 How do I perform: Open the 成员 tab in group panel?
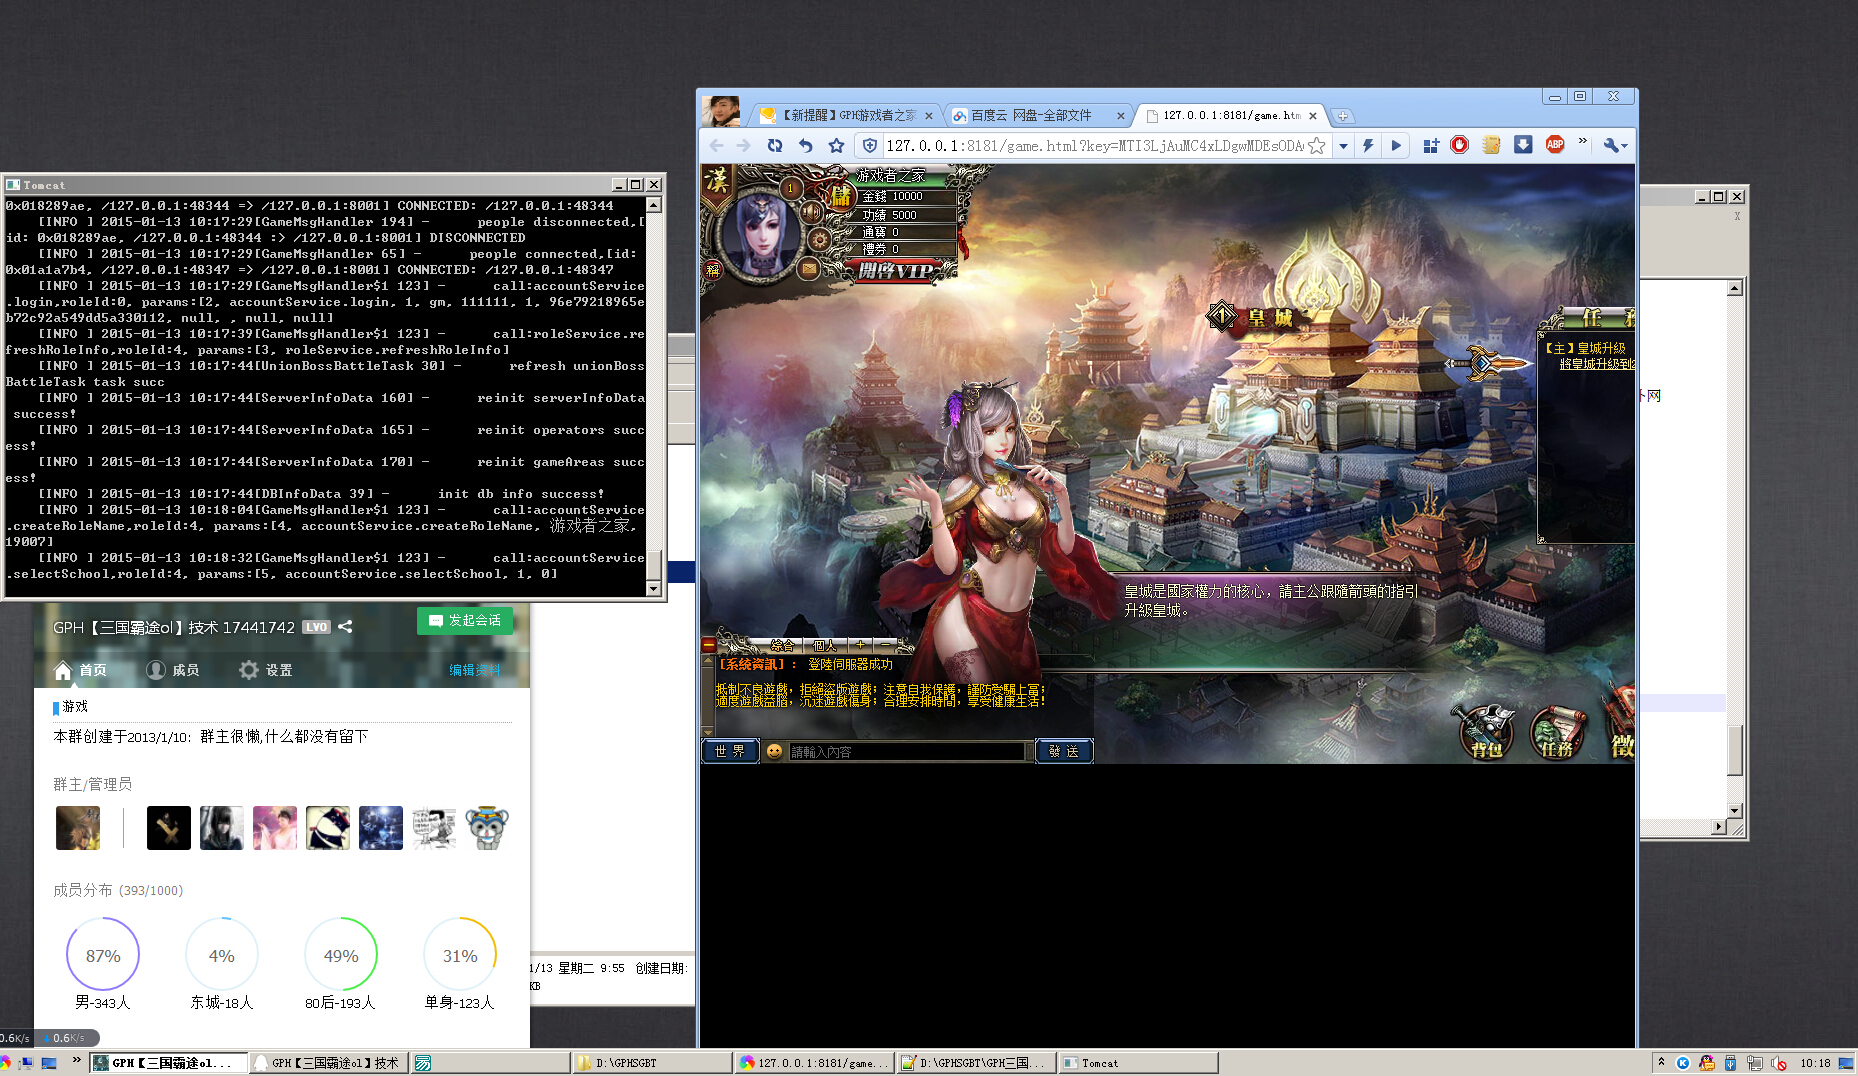(x=173, y=670)
